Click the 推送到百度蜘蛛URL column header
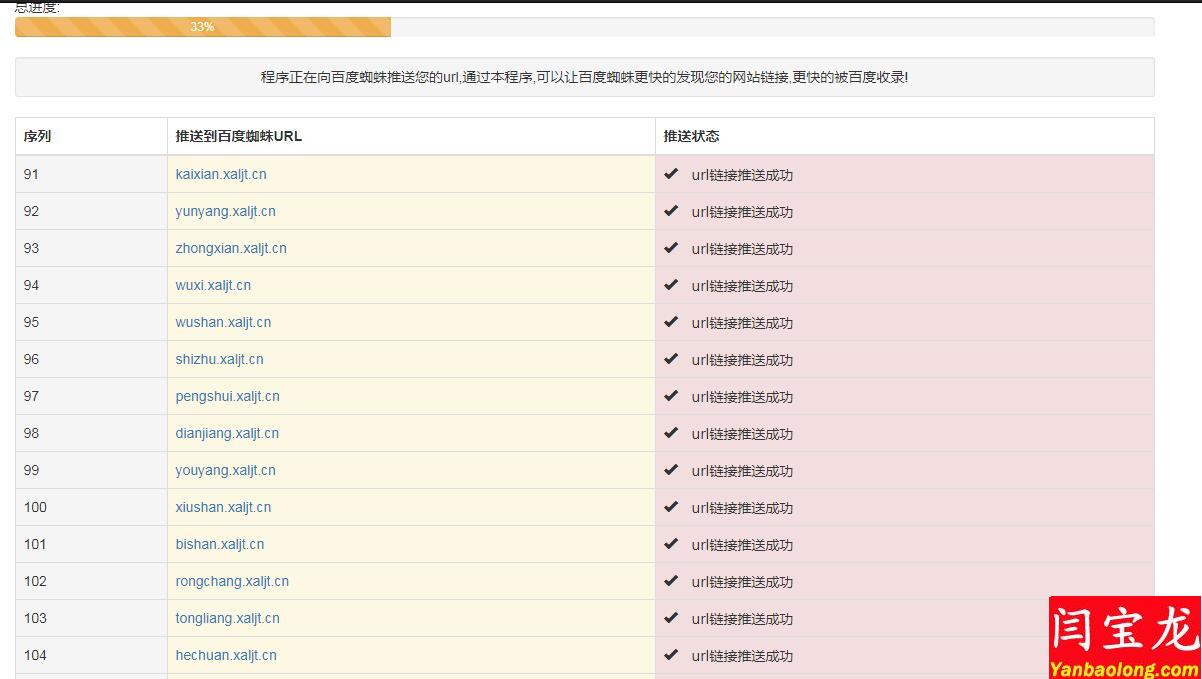1202x679 pixels. pos(238,136)
